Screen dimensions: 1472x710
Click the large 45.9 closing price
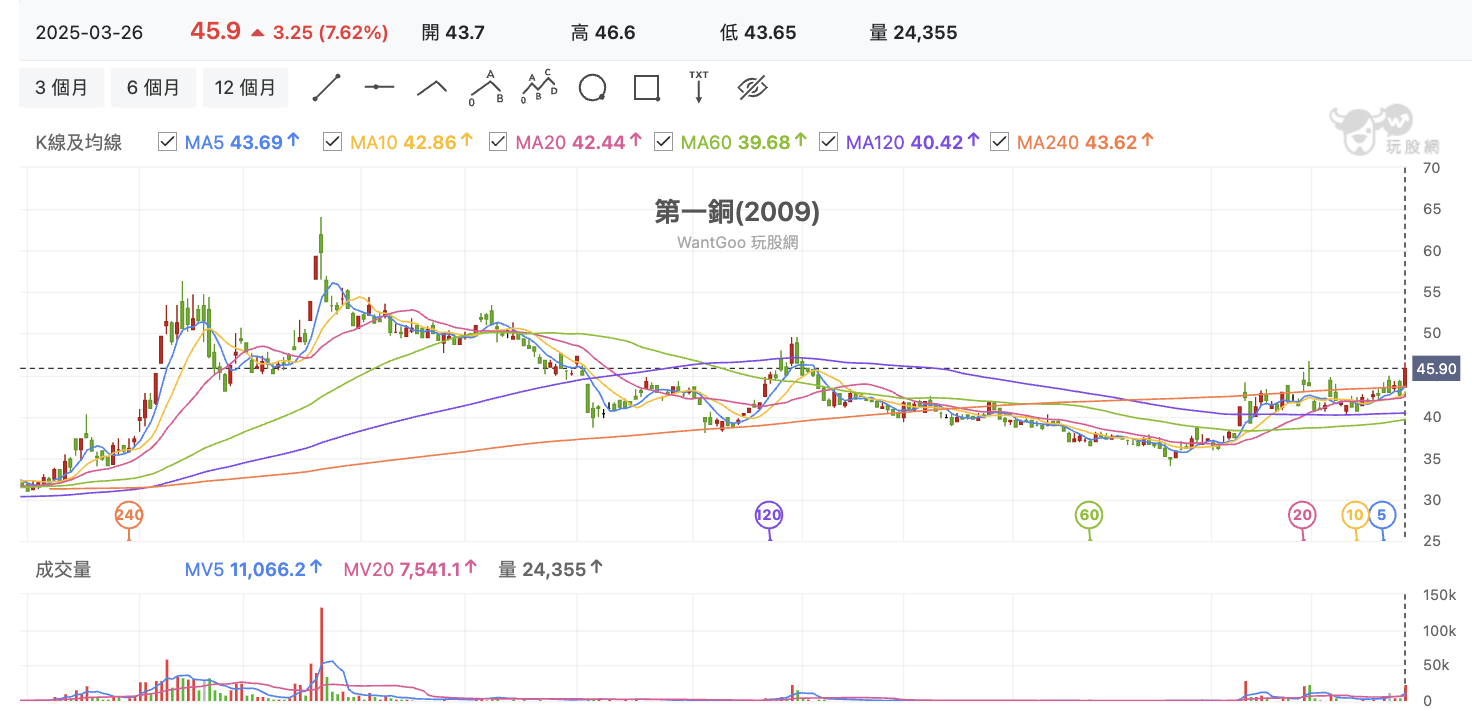coord(216,32)
